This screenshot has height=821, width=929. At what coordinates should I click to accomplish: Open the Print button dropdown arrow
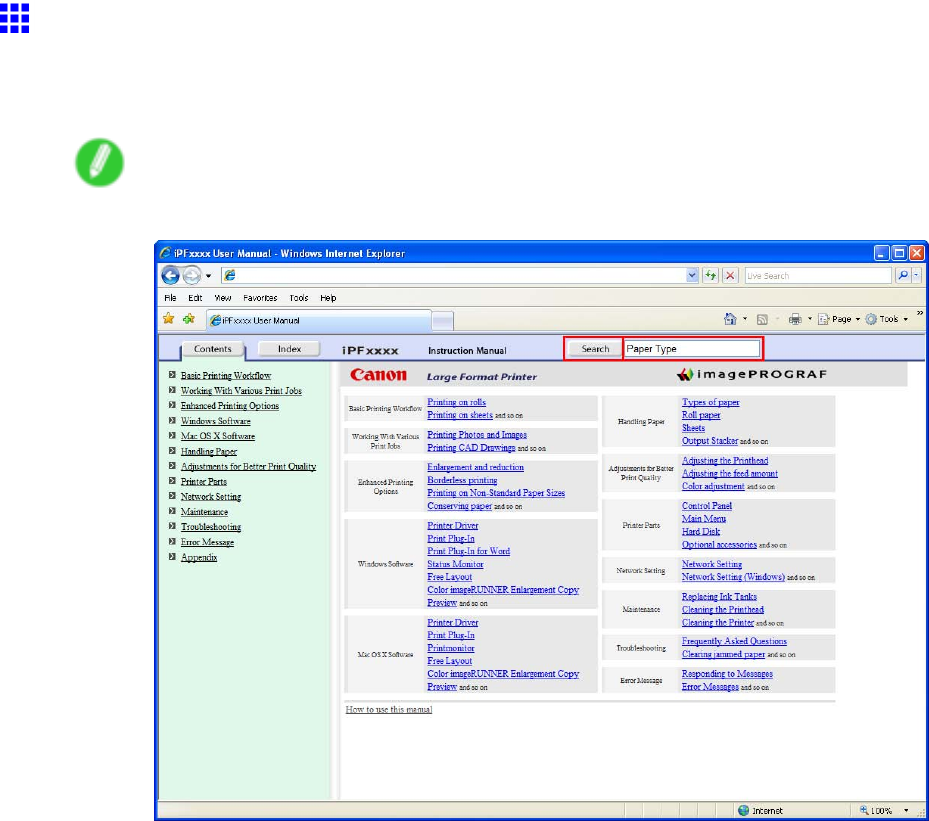point(809,319)
